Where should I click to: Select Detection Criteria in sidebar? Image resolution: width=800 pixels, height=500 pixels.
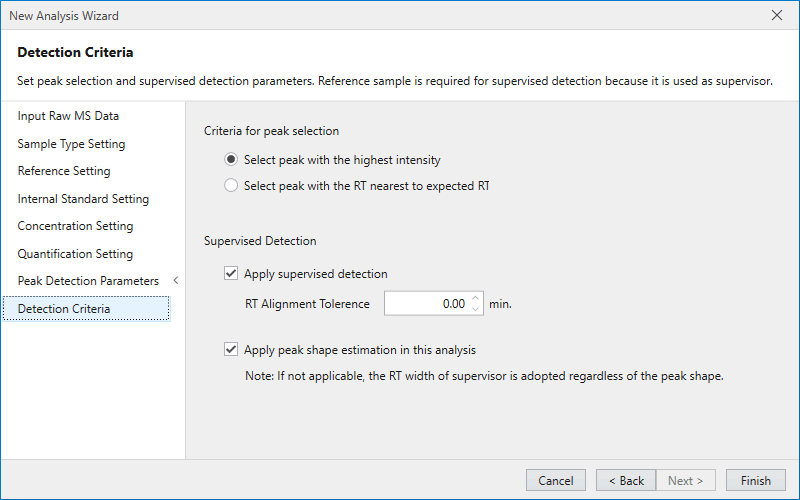[x=64, y=309]
